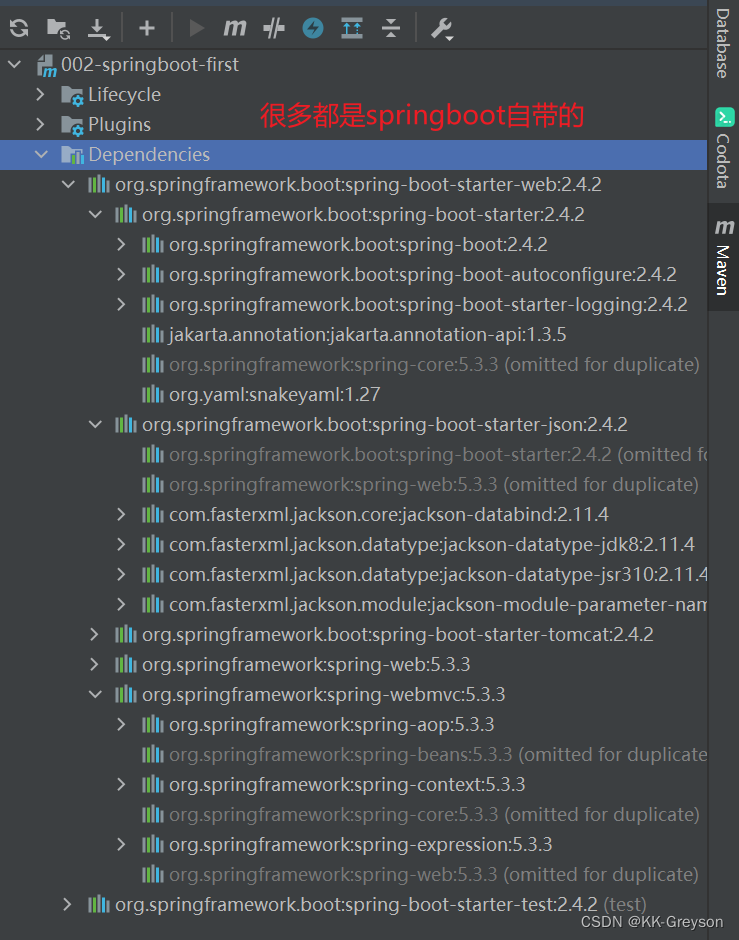Expand top-level spring-web:5.3.3 dependency

tap(94, 664)
